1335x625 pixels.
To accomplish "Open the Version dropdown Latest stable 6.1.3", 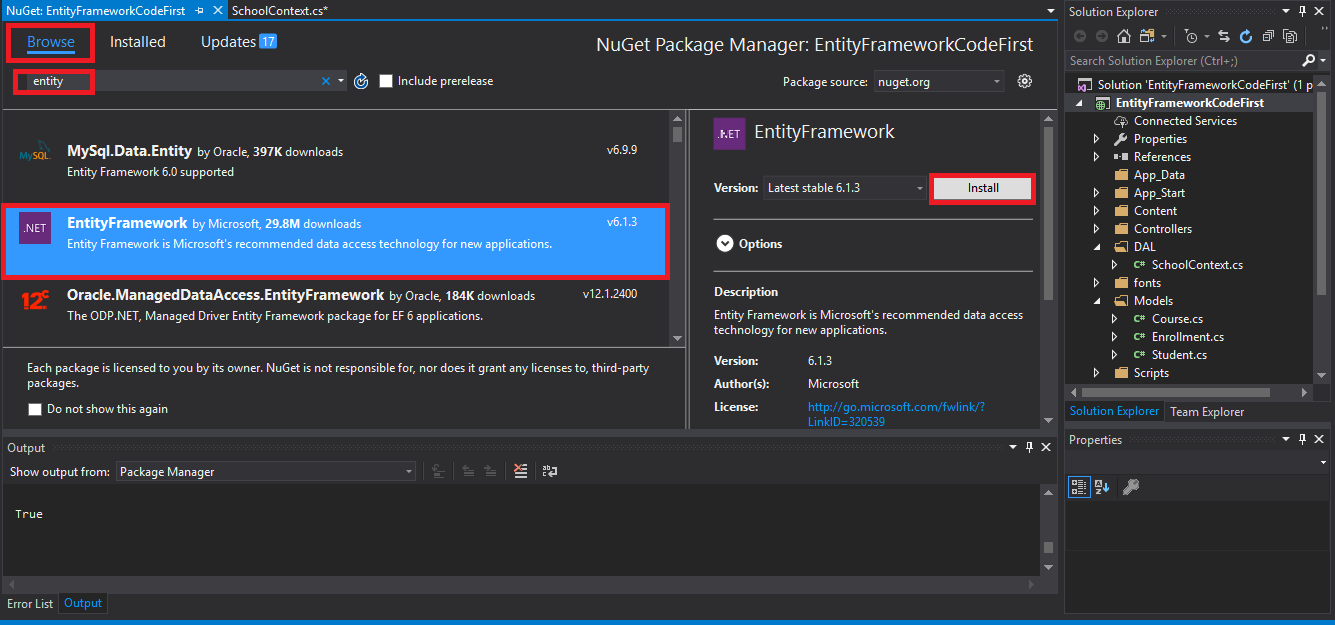I will pos(846,188).
